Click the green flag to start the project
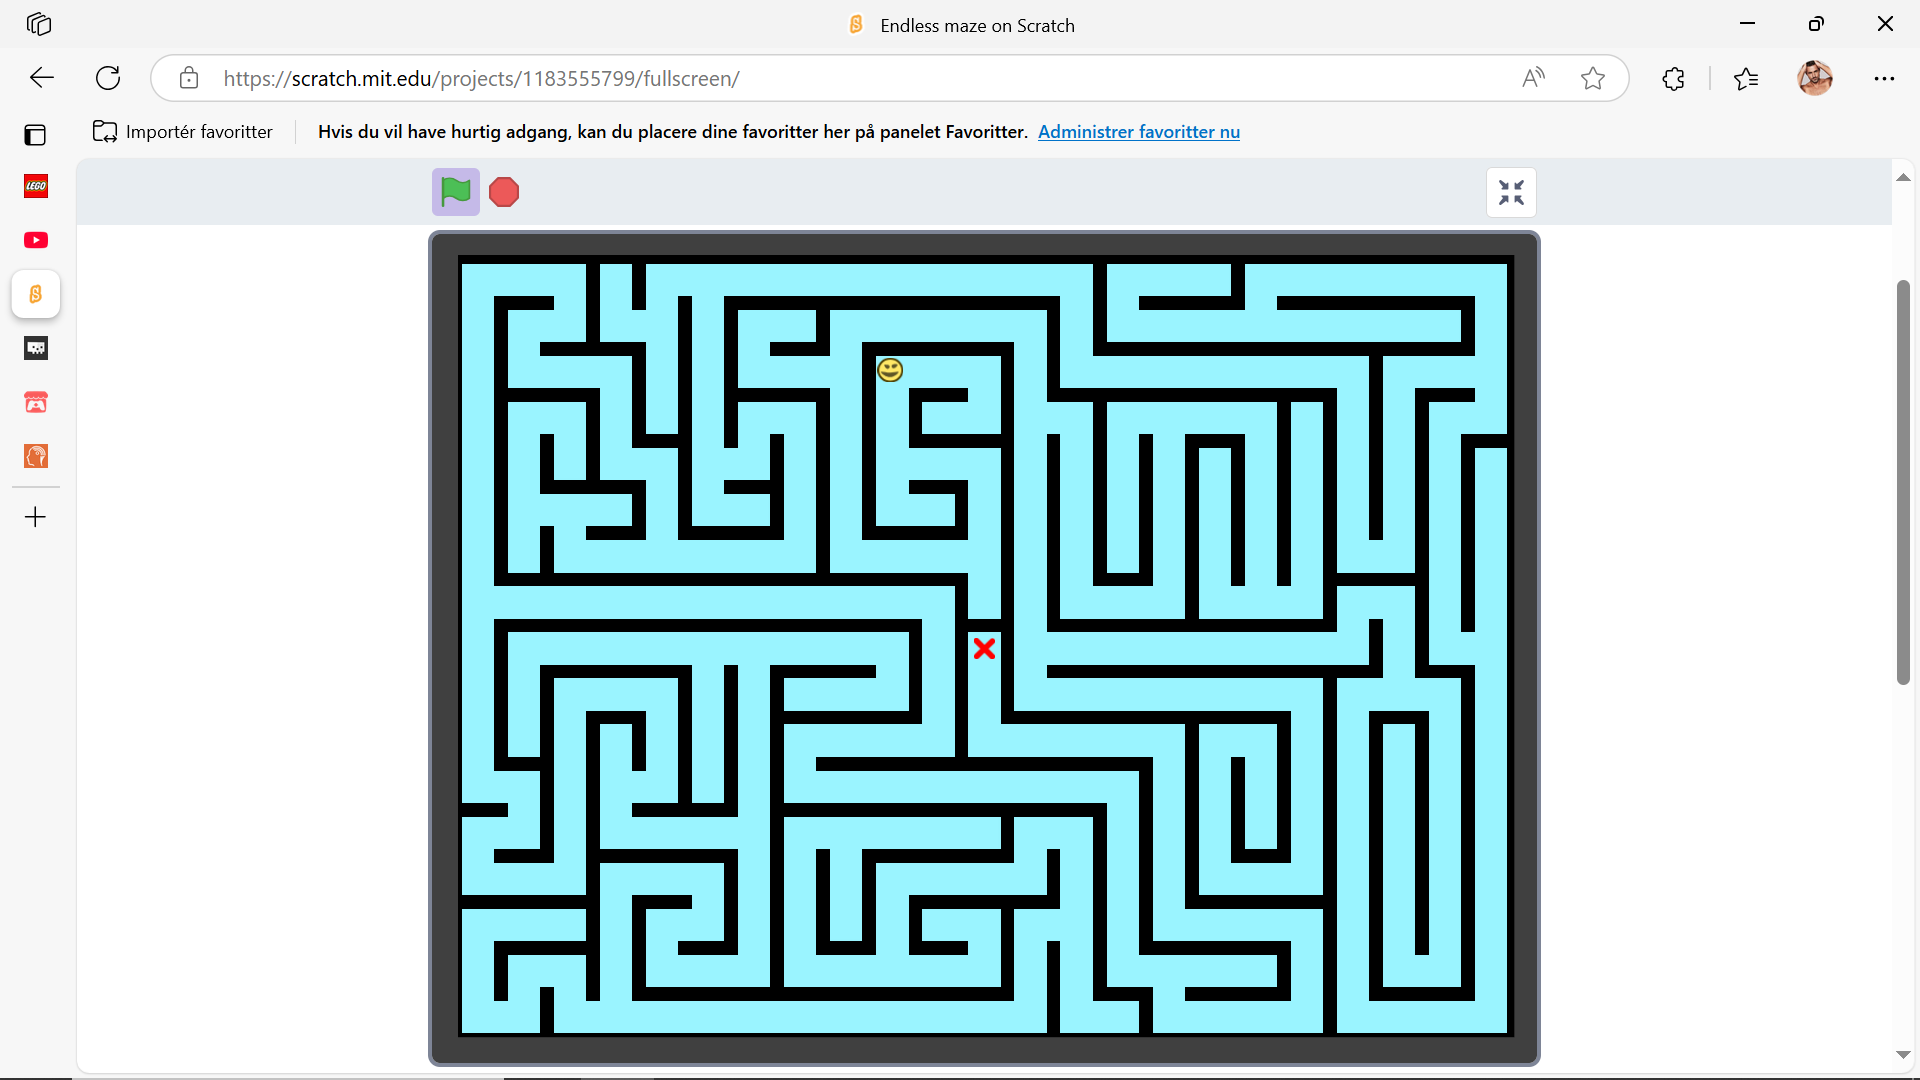The width and height of the screenshot is (1920, 1080). (455, 191)
